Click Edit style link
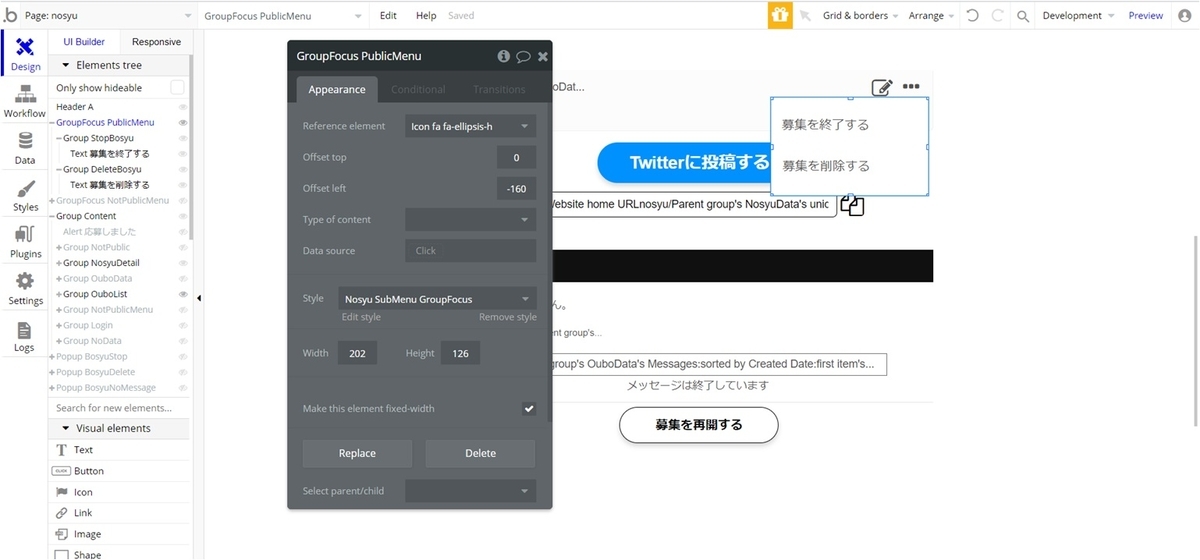The image size is (1200, 560). tap(361, 317)
